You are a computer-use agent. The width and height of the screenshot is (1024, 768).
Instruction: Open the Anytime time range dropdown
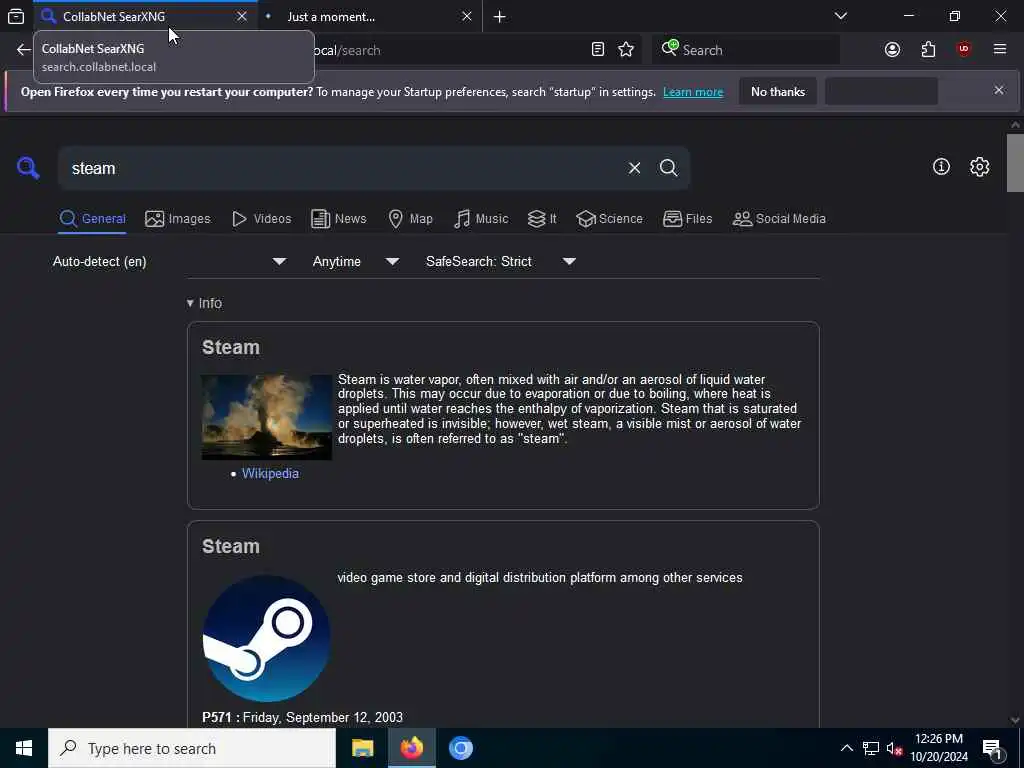(355, 261)
